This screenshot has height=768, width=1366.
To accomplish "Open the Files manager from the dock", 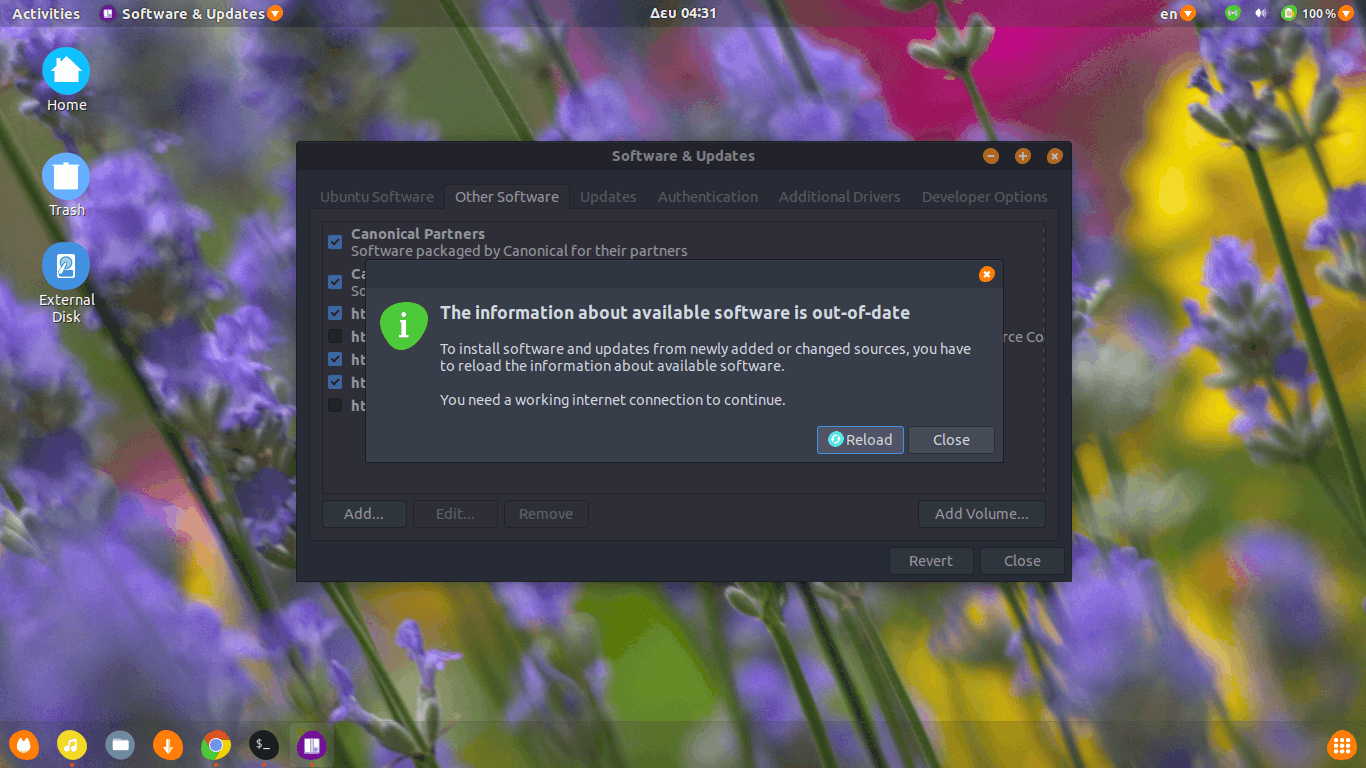I will (x=120, y=745).
